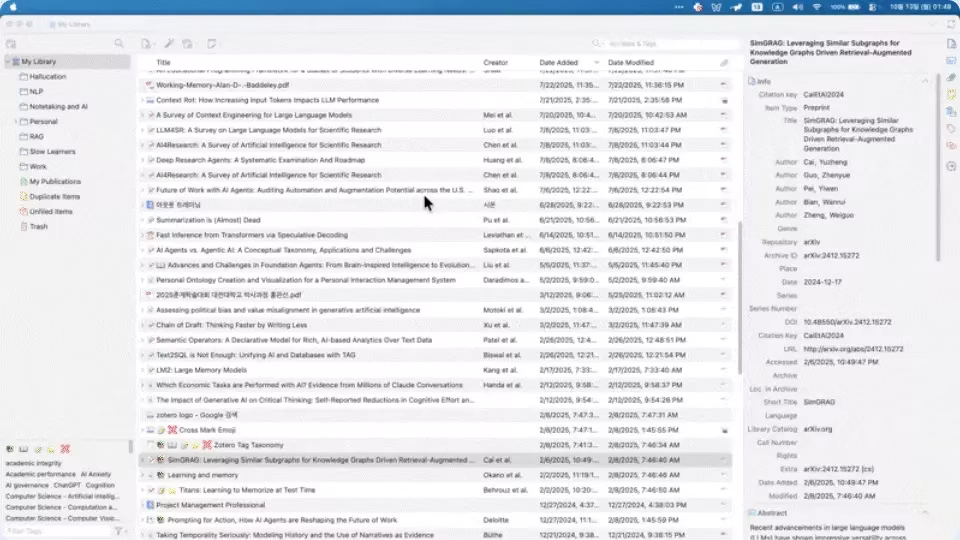Show Unfiled Items
The image size is (960, 540).
69,212
